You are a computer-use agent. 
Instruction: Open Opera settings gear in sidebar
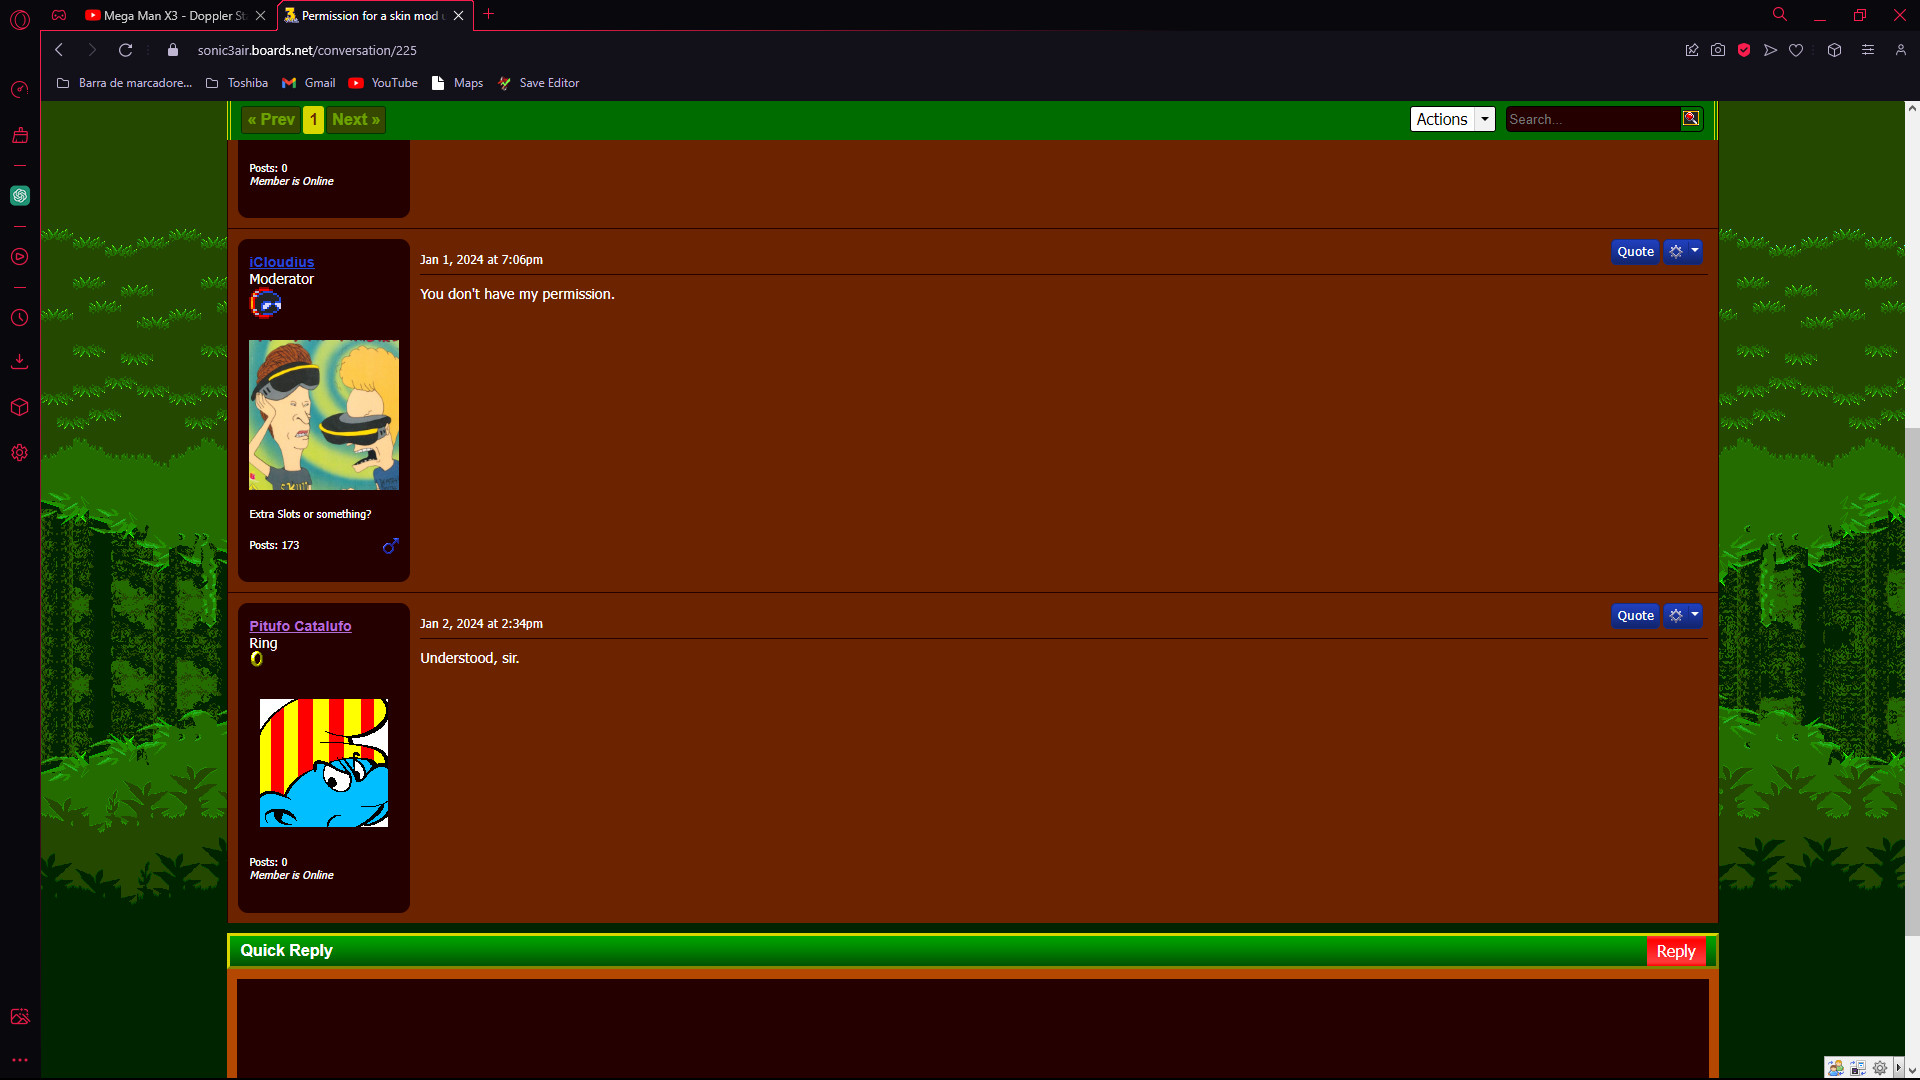point(20,453)
